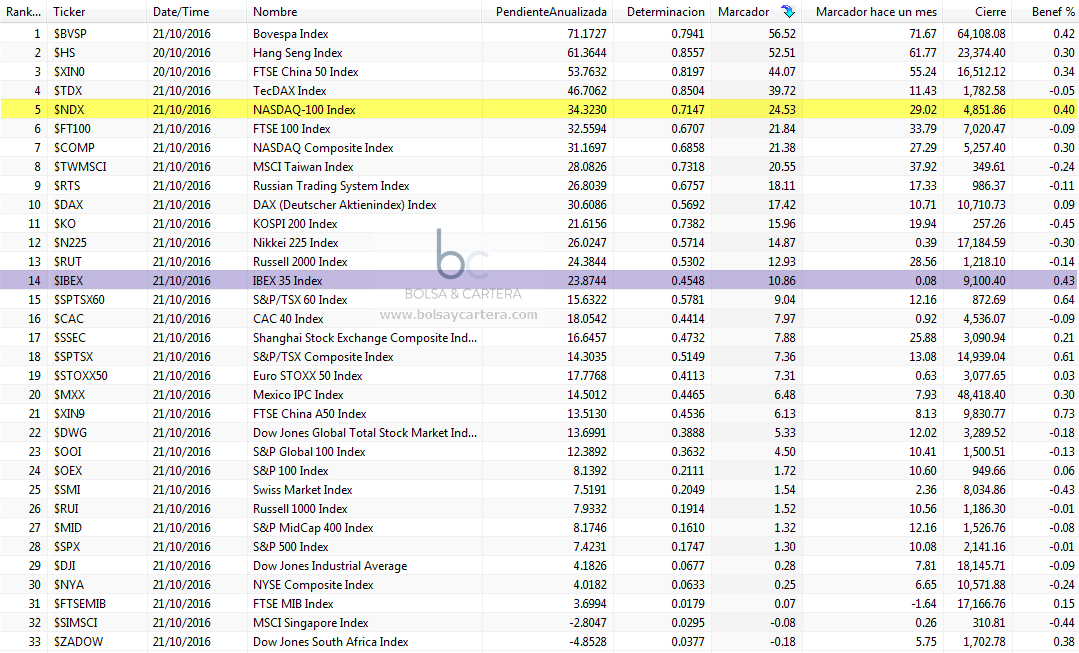Image resolution: width=1079 pixels, height=653 pixels.
Task: Select the $N225 ticker
Action: click(x=70, y=243)
